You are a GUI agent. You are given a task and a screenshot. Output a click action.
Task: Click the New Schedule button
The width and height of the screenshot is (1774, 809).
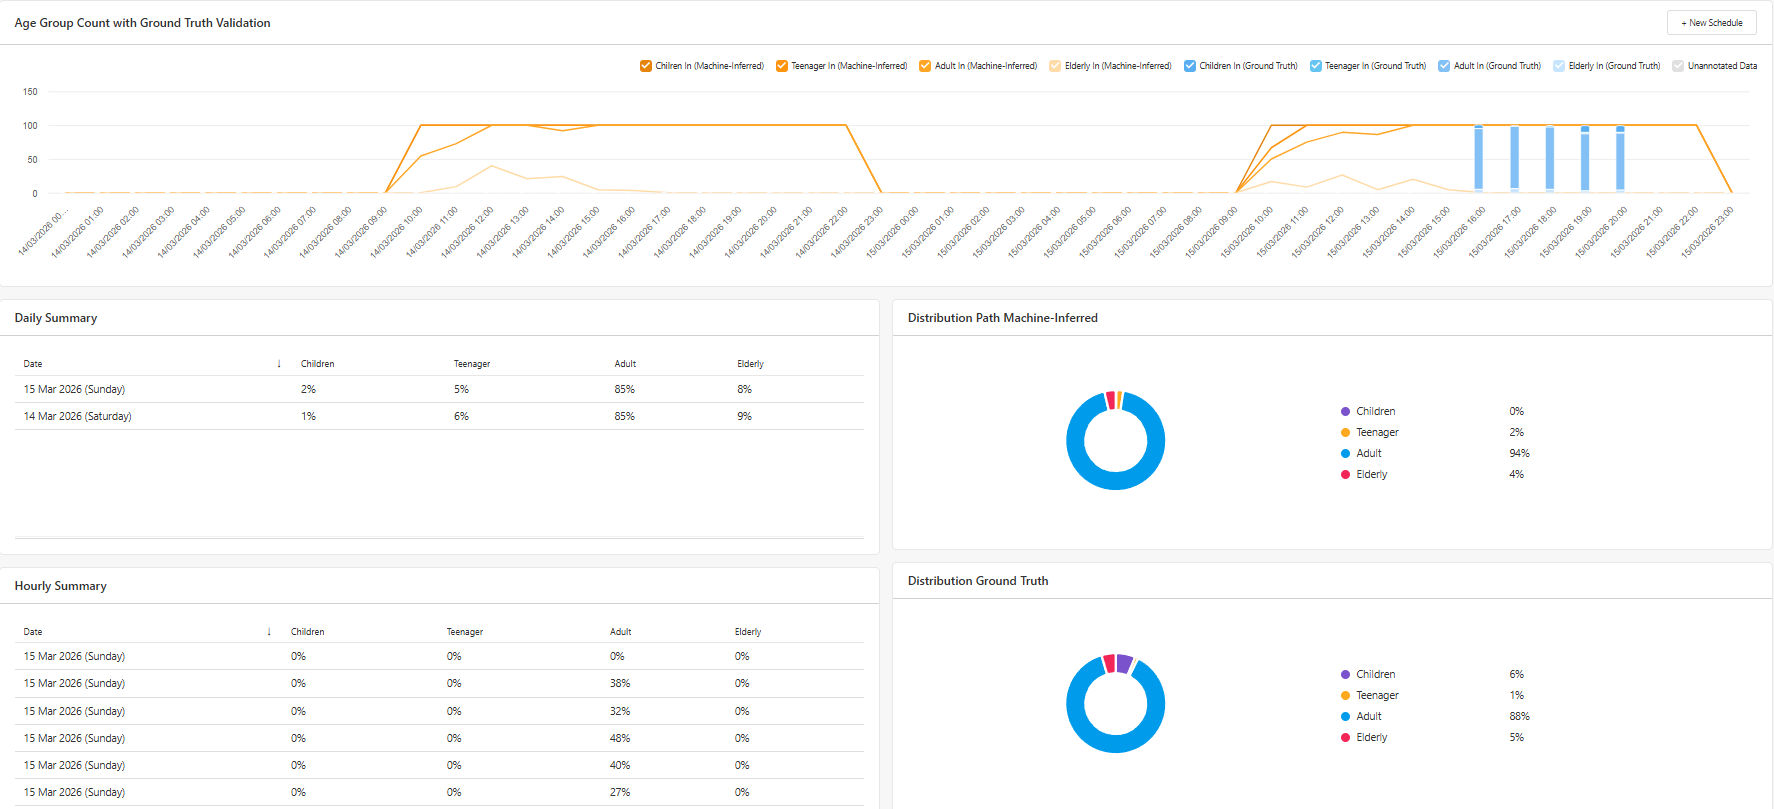coord(1711,23)
